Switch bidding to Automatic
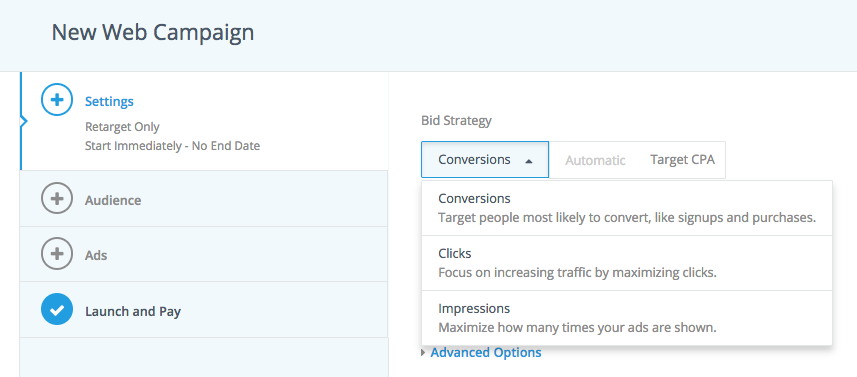 pos(595,160)
